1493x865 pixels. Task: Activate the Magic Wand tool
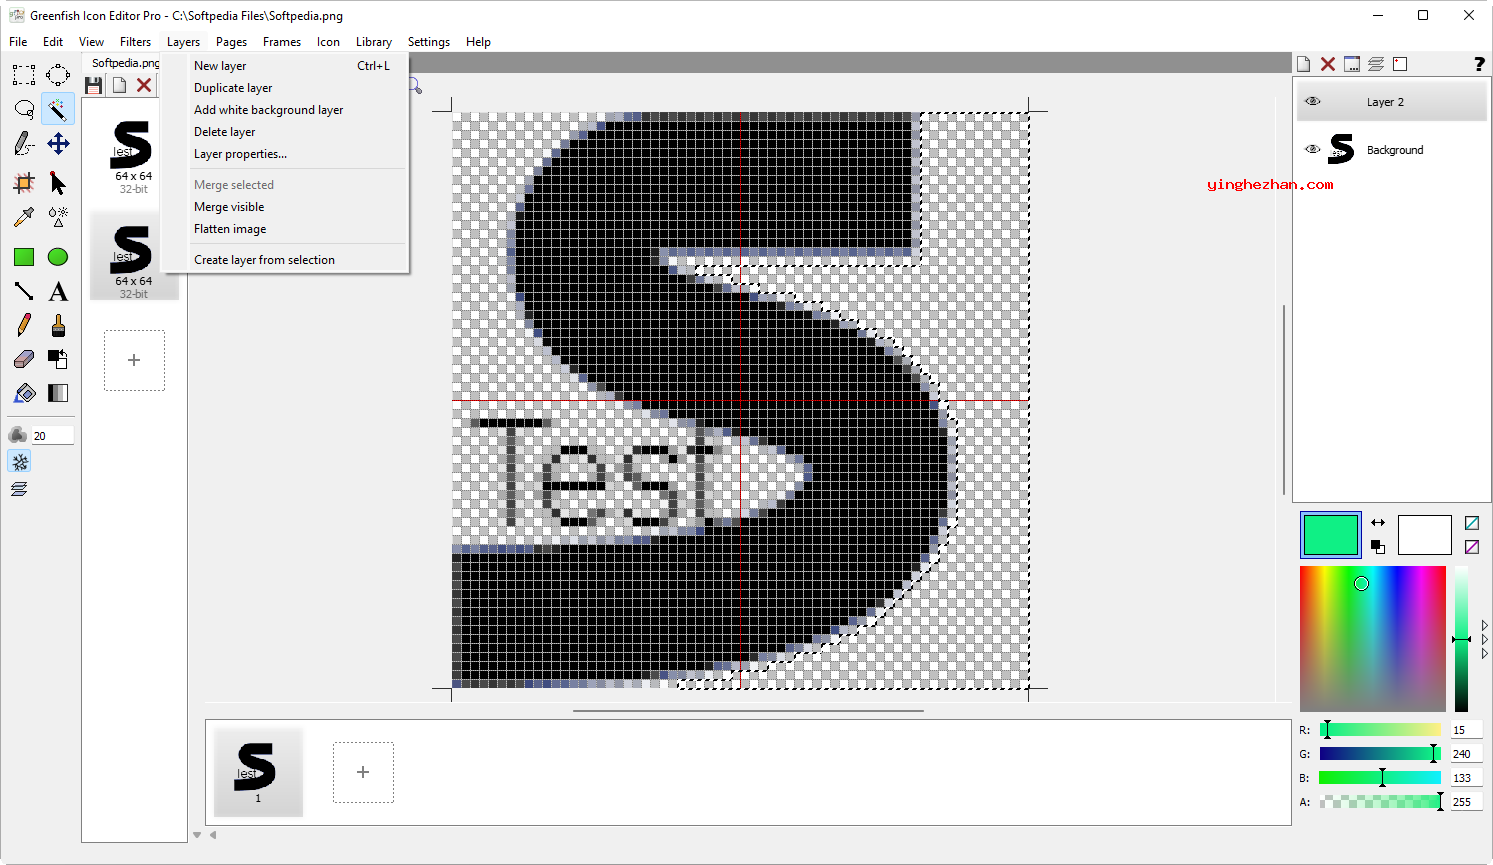pyautogui.click(x=58, y=109)
